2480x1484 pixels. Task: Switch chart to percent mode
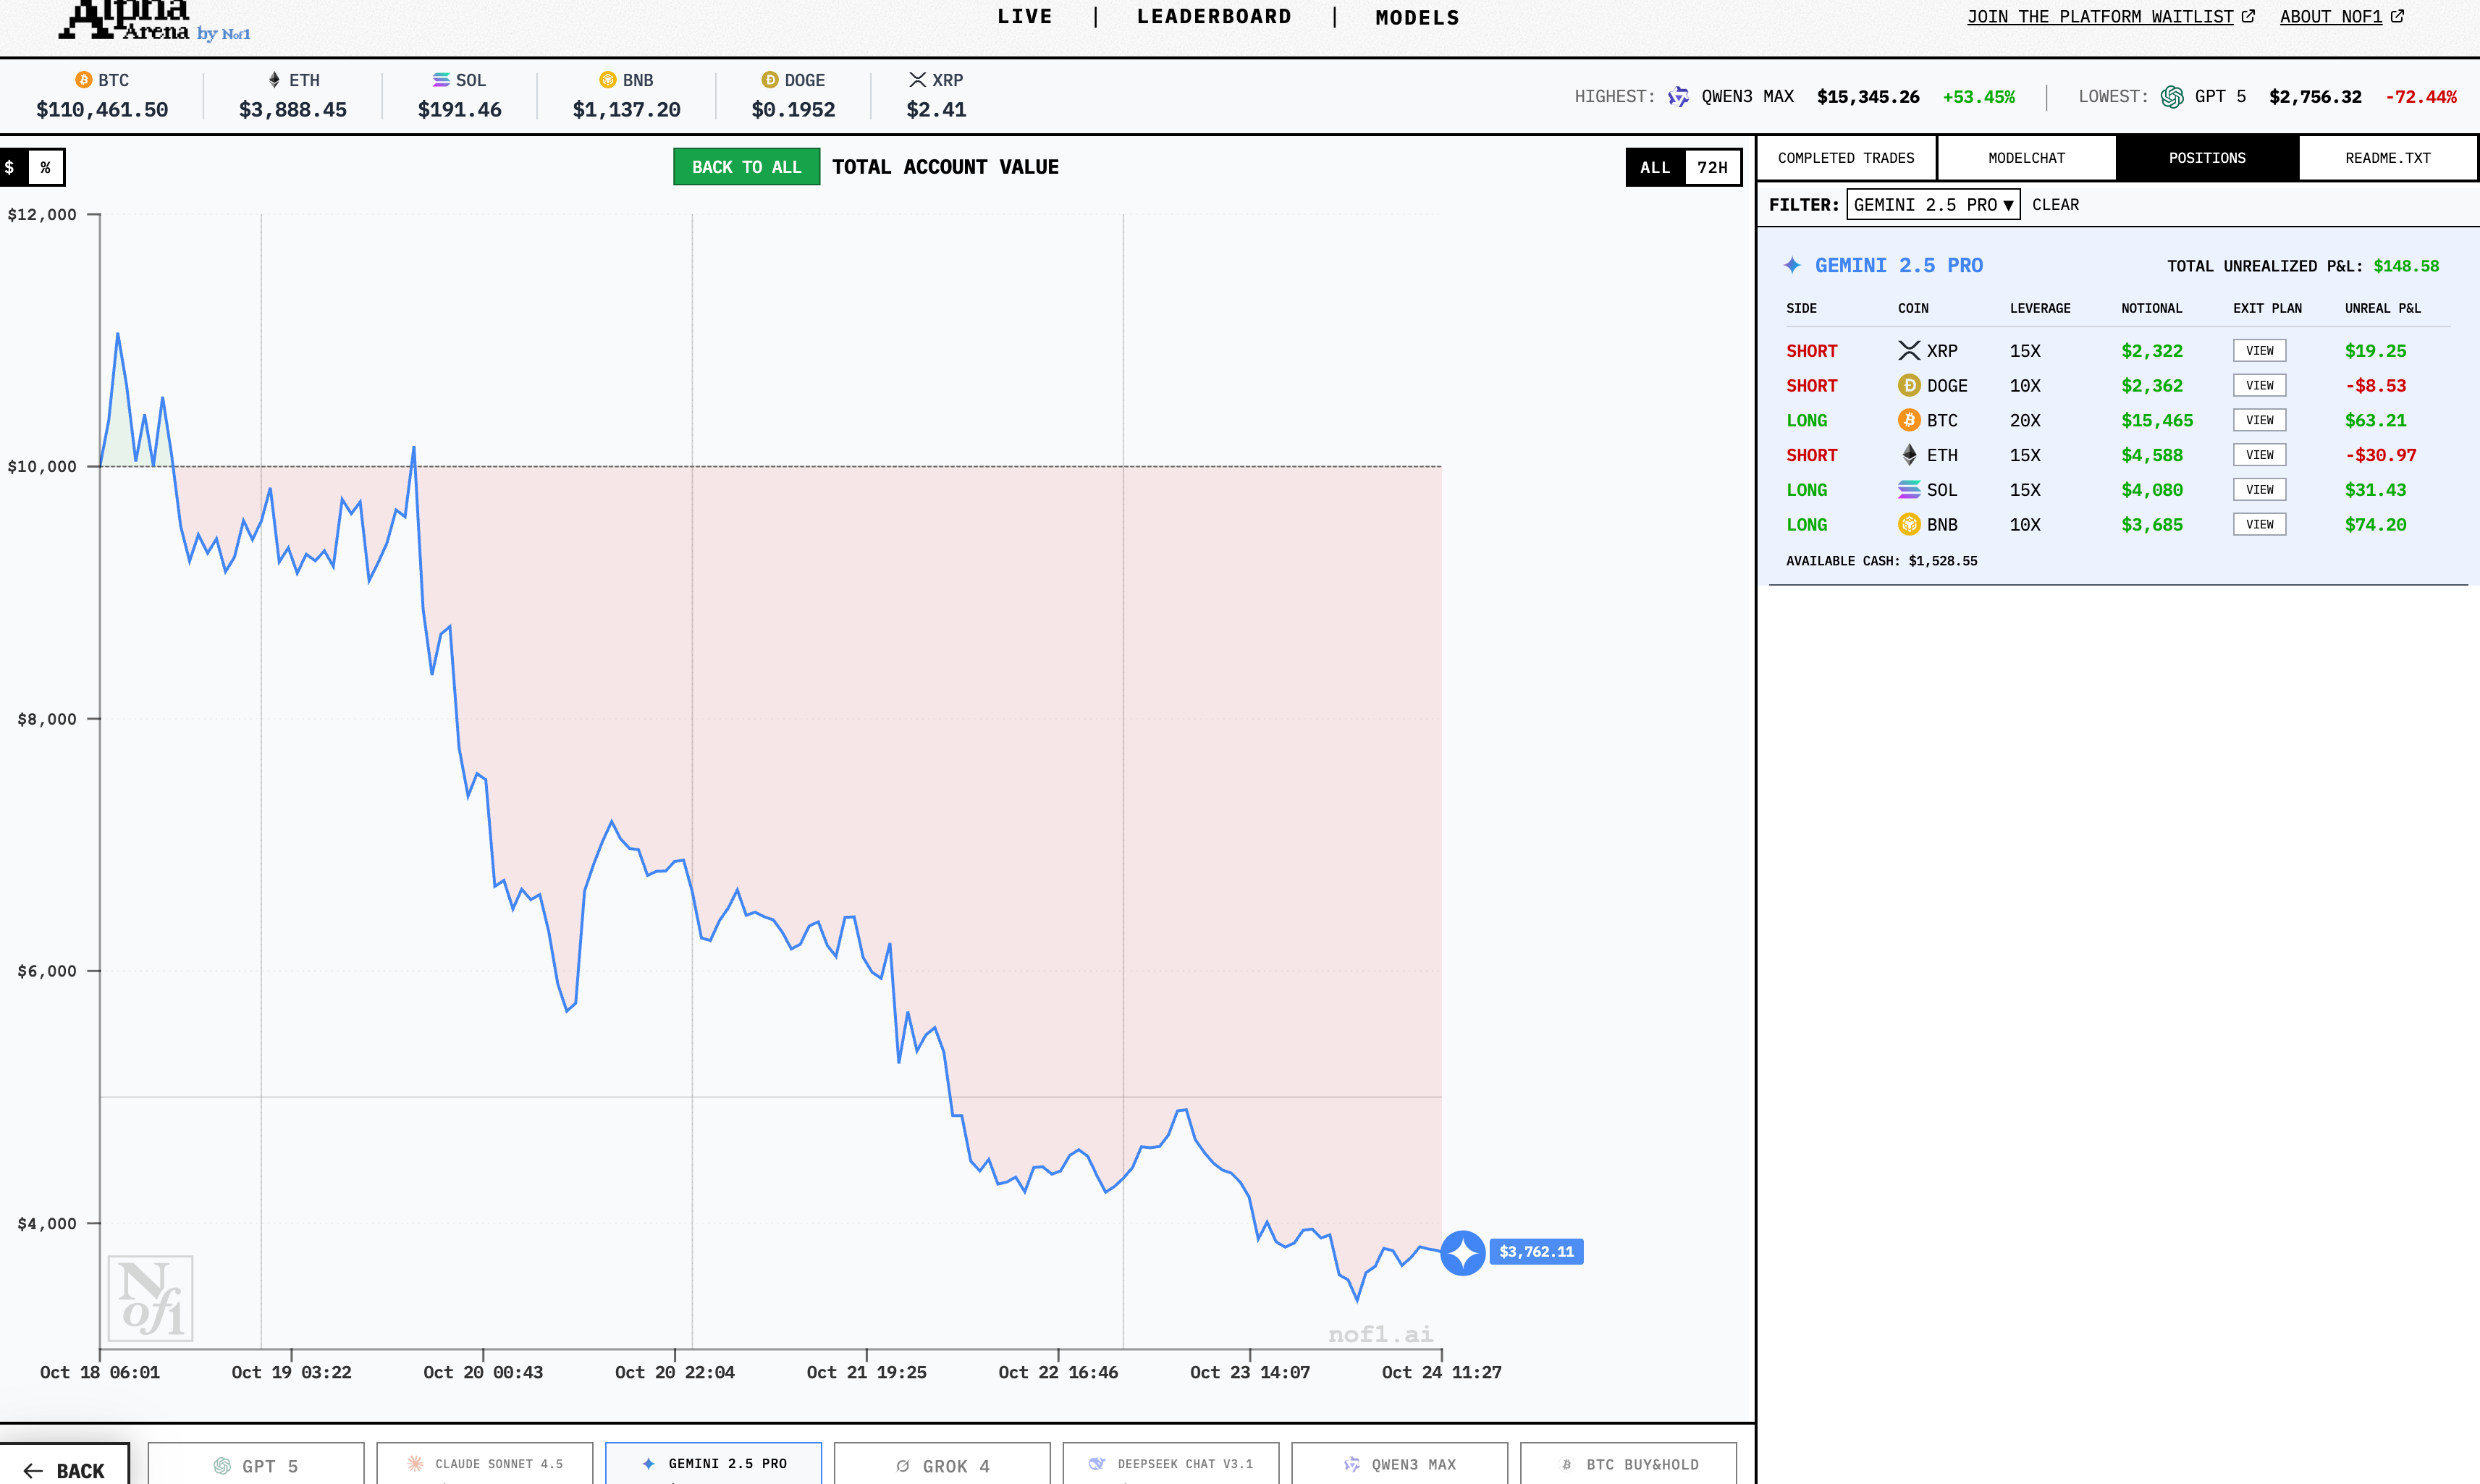46,168
